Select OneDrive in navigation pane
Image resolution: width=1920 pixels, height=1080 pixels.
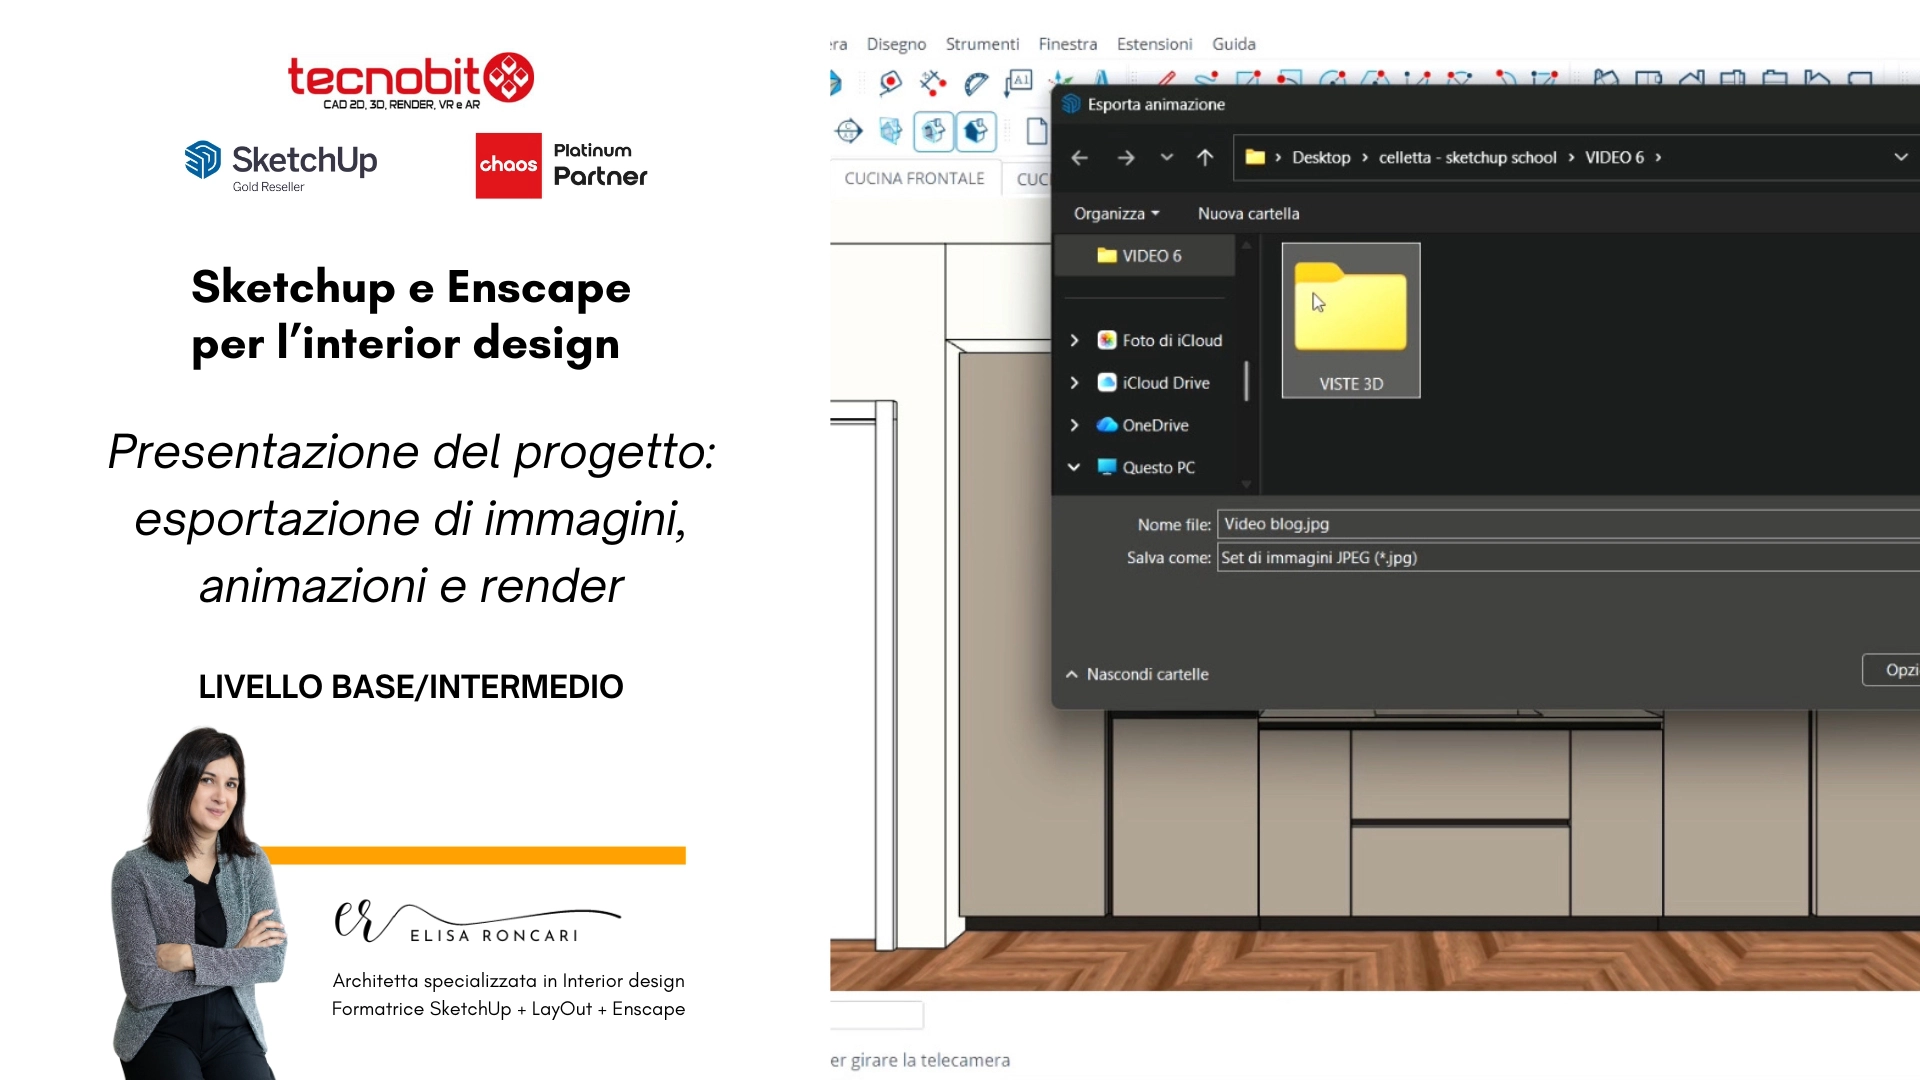pyautogui.click(x=1143, y=425)
